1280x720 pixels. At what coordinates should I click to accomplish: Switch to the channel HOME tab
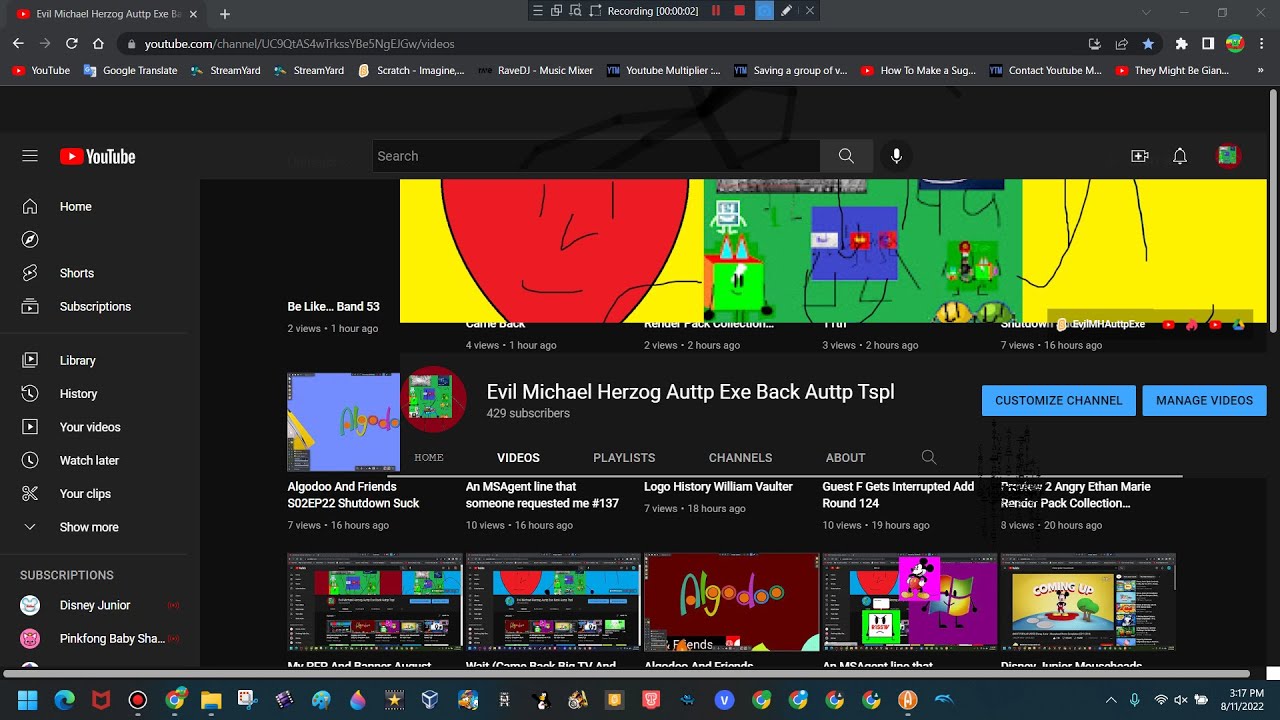(x=428, y=457)
